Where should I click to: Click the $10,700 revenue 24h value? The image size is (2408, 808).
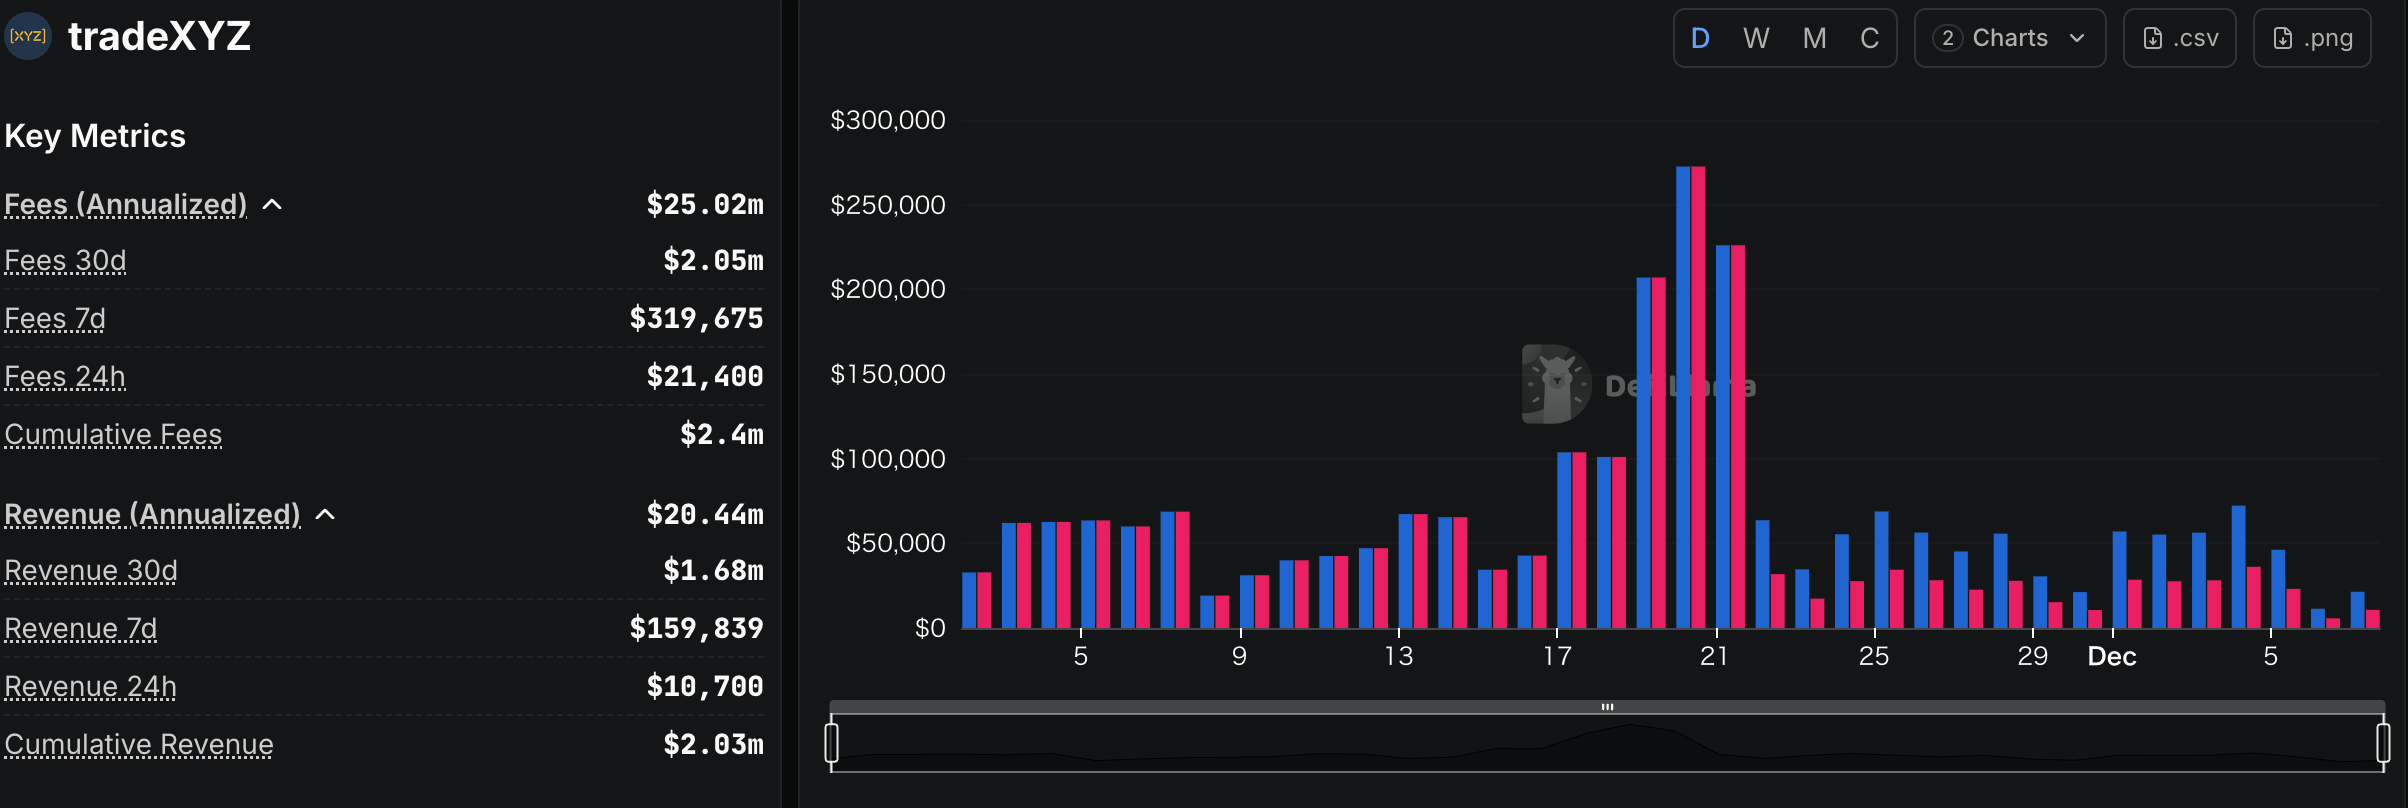(705, 687)
